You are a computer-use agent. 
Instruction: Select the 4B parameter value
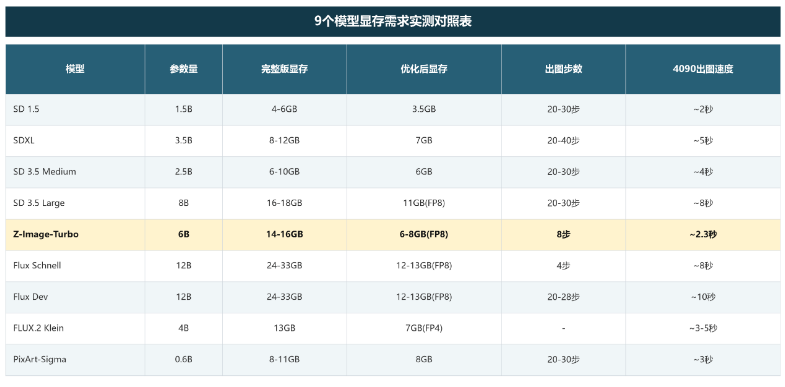coord(184,328)
